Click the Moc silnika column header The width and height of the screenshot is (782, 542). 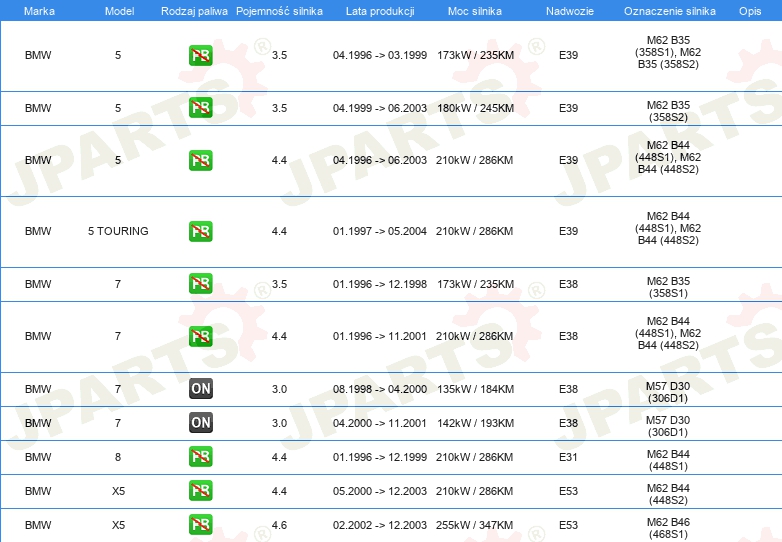(x=475, y=11)
